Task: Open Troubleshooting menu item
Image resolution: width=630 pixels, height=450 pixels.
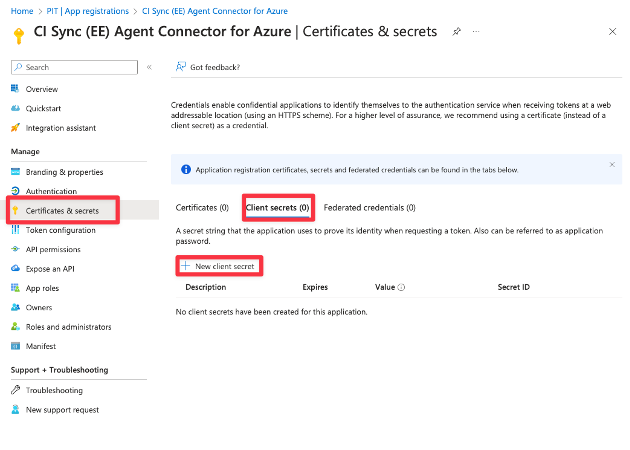Action: coord(54,390)
